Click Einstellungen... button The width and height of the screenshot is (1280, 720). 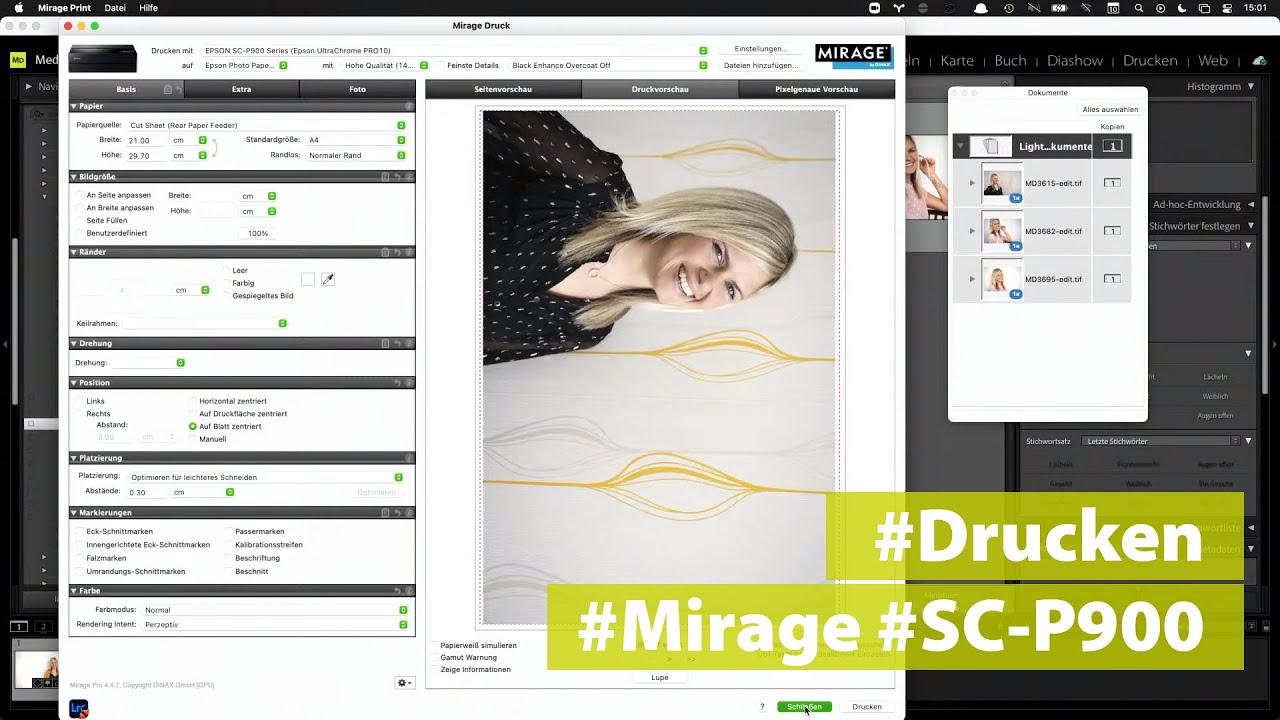pos(760,49)
